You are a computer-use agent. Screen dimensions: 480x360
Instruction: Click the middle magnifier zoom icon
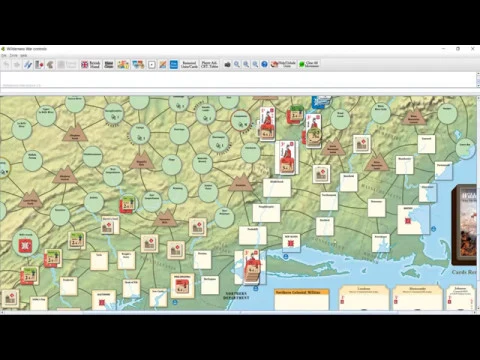coord(246,64)
